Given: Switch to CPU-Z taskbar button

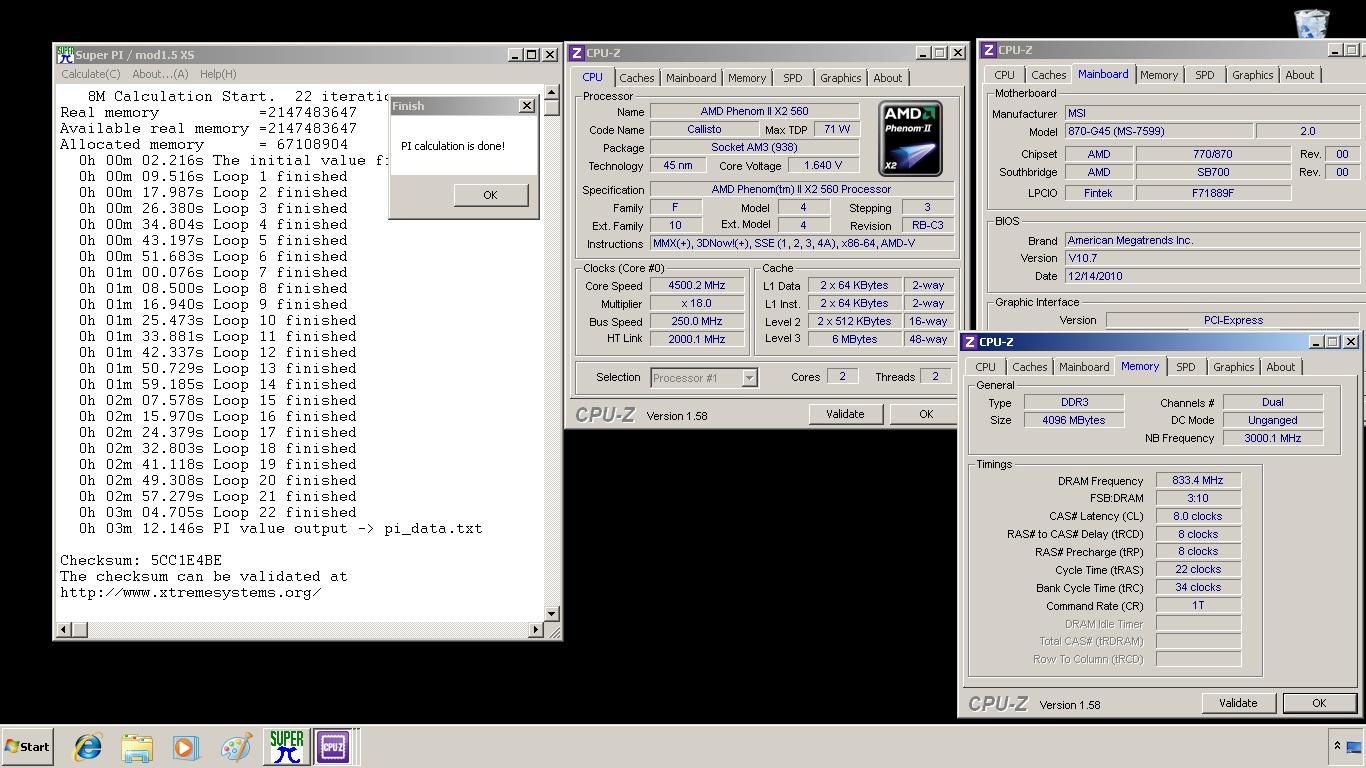Looking at the screenshot, I should [333, 747].
